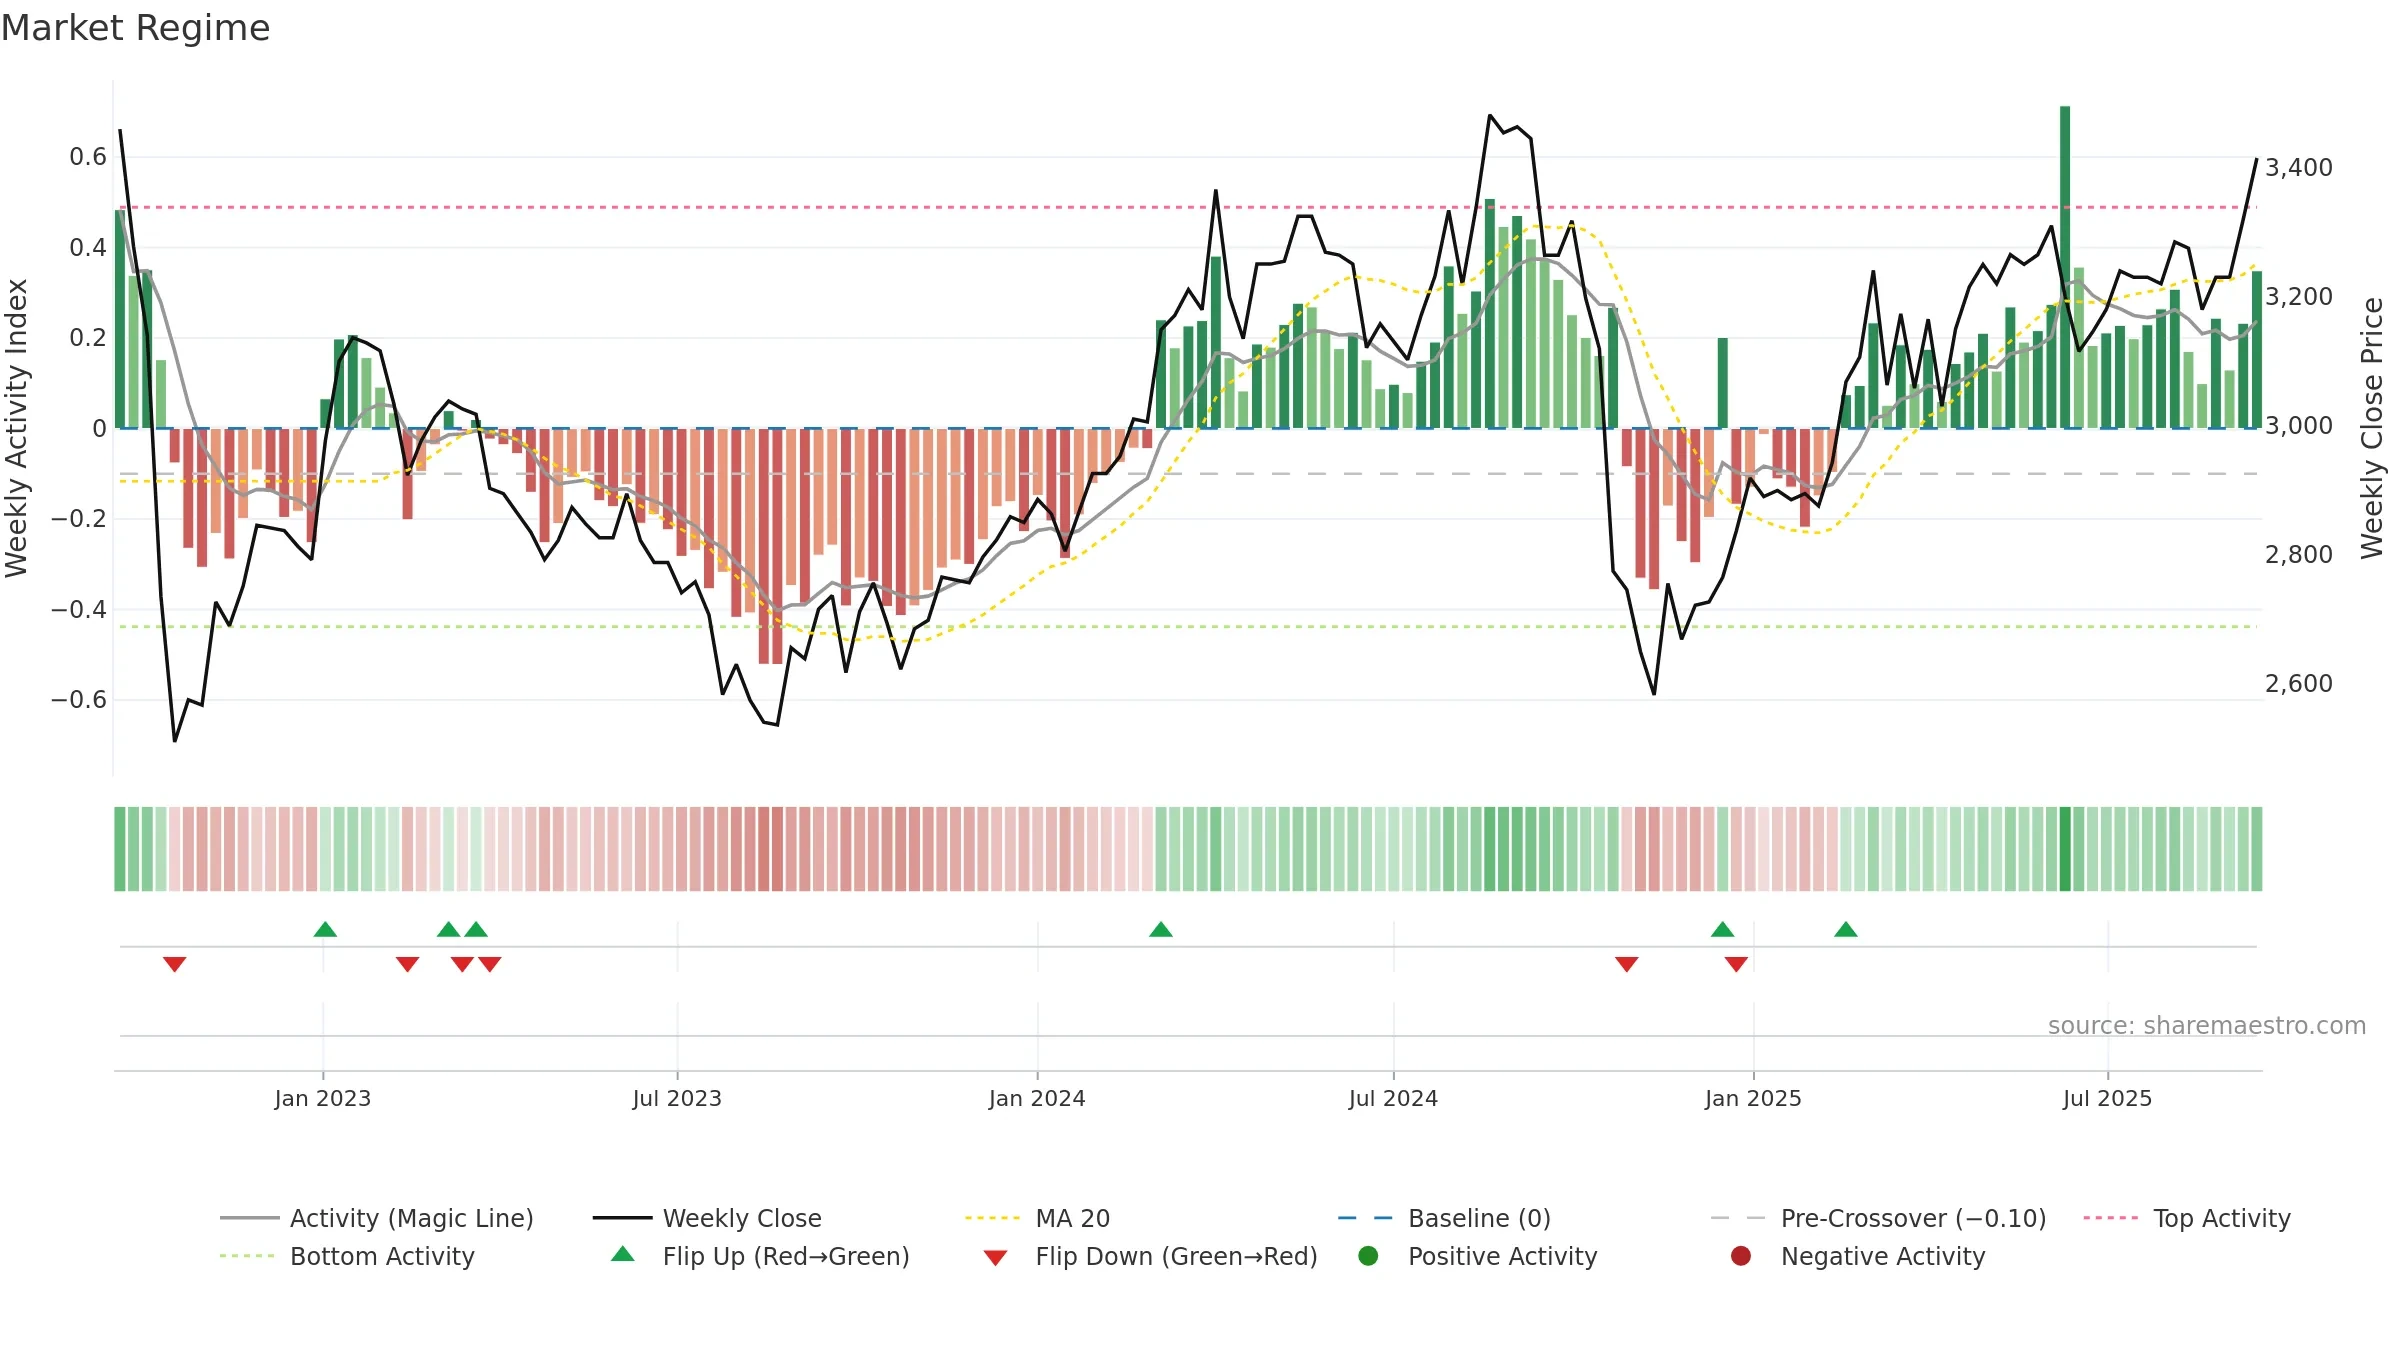Click the green flip-up triangle near March 2024
Image resolution: width=2400 pixels, height=1350 pixels.
(x=1161, y=929)
